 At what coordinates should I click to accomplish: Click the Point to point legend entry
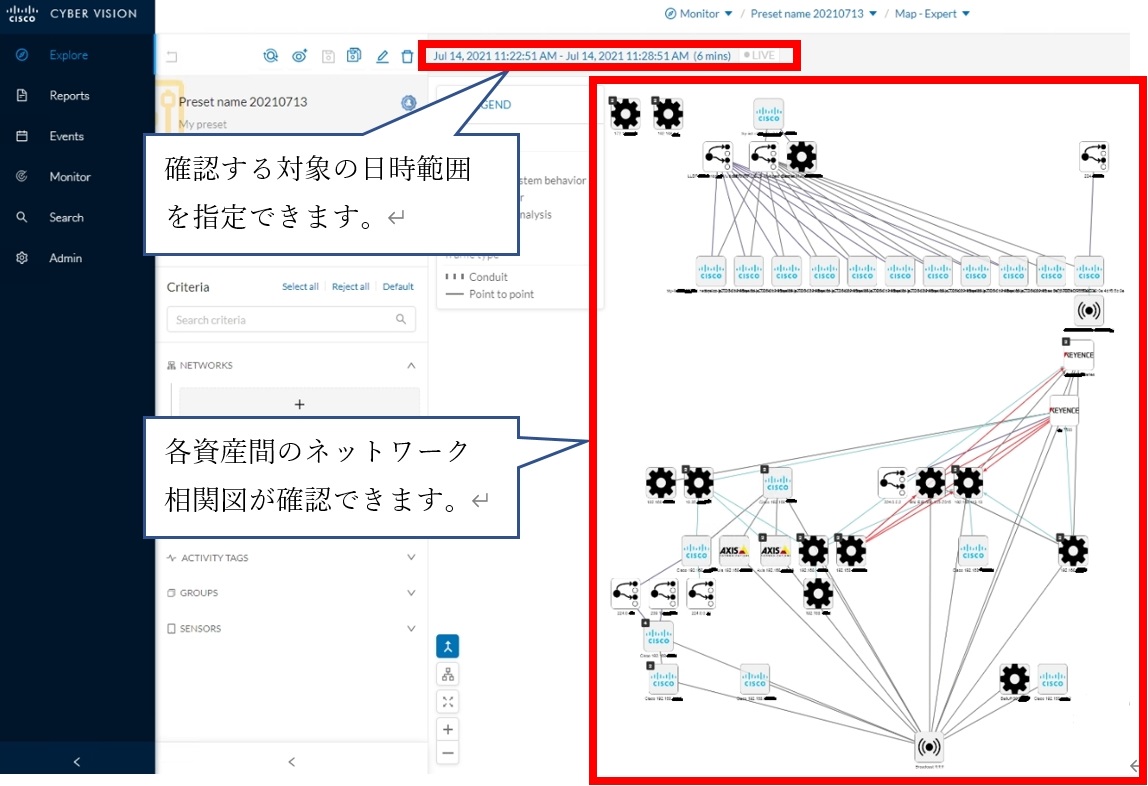click(x=490, y=294)
